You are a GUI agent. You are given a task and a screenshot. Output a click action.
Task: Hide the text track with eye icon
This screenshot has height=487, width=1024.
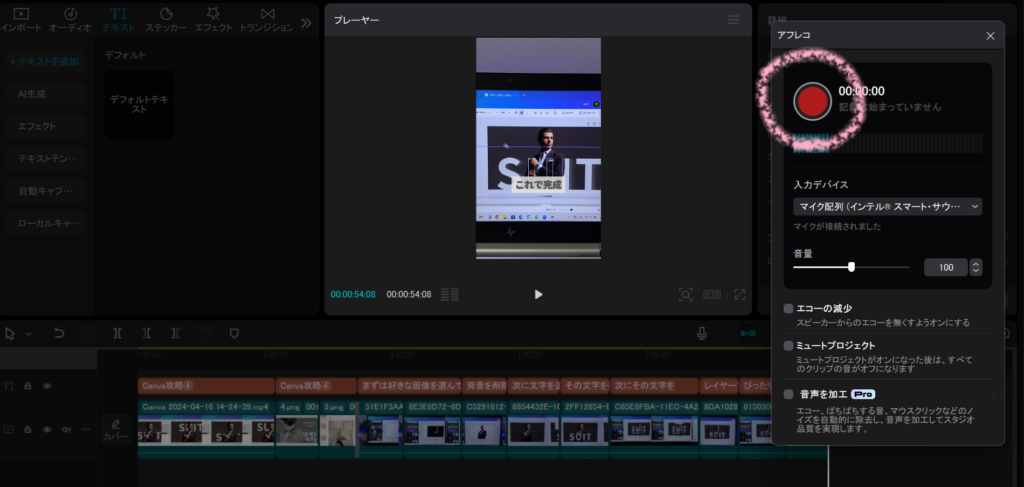click(47, 386)
